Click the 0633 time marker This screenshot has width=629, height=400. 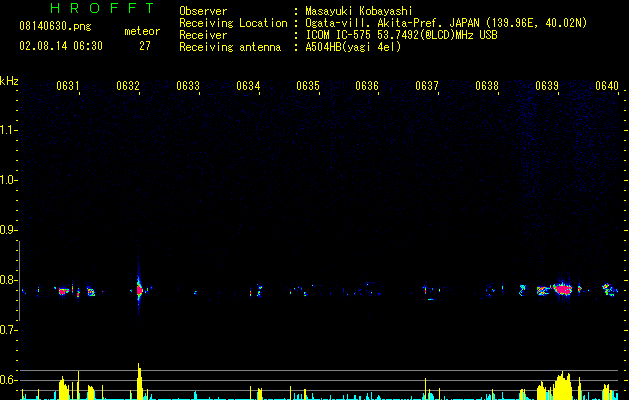pos(188,86)
